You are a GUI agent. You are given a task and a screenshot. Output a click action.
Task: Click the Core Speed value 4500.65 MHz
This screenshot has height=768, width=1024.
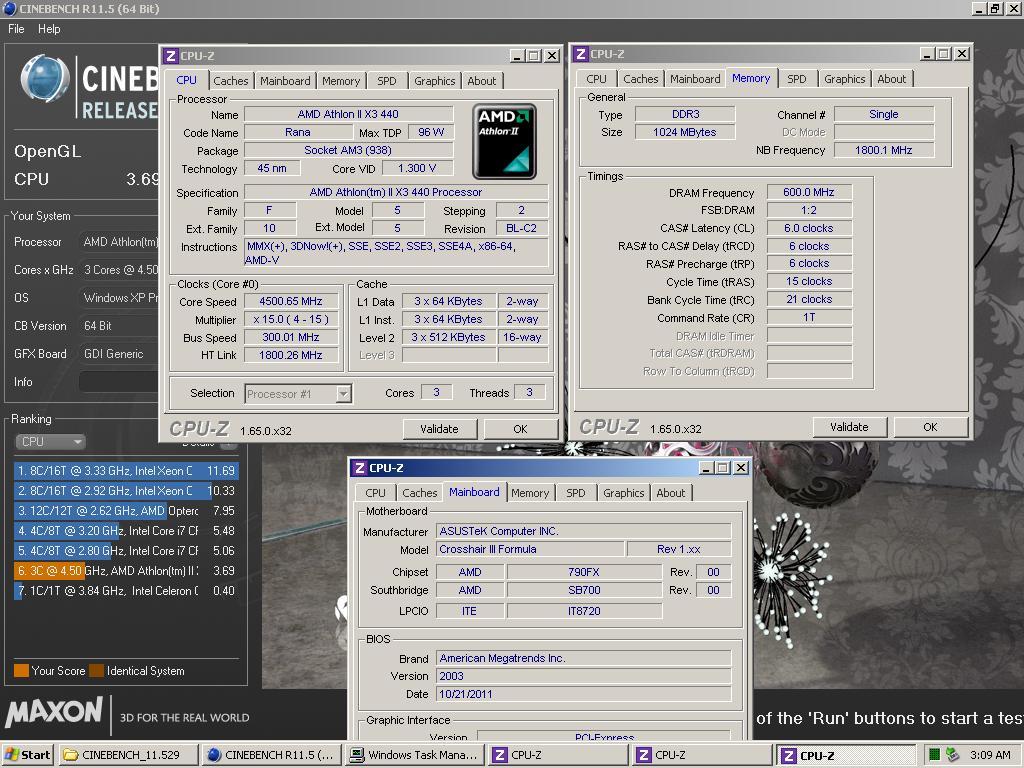click(291, 302)
